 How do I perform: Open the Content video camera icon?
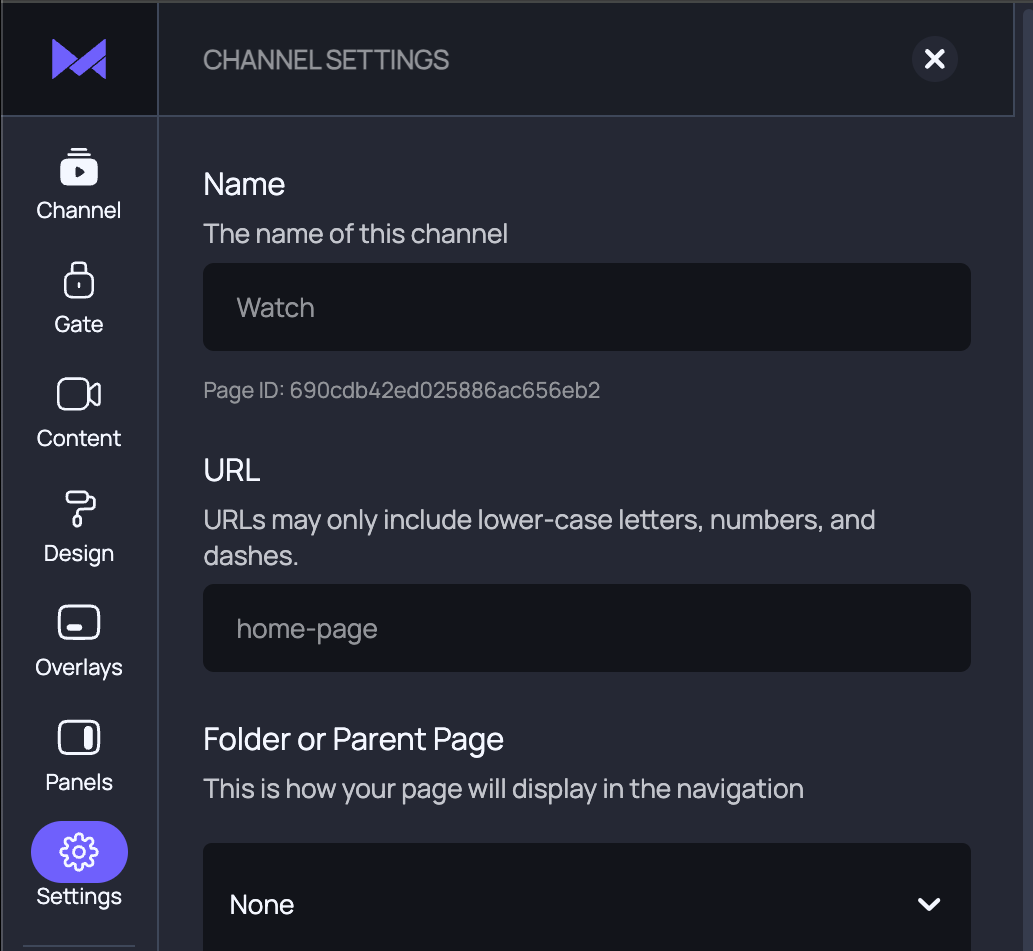pyautogui.click(x=78, y=395)
